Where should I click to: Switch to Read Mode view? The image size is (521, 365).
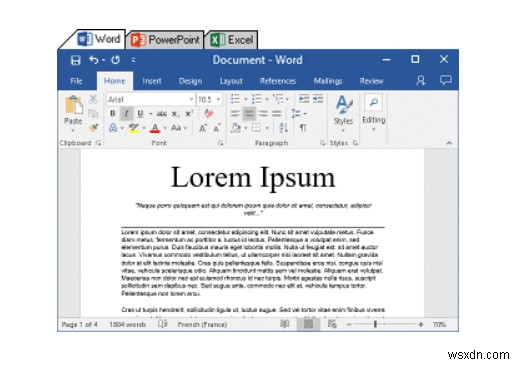tap(285, 324)
